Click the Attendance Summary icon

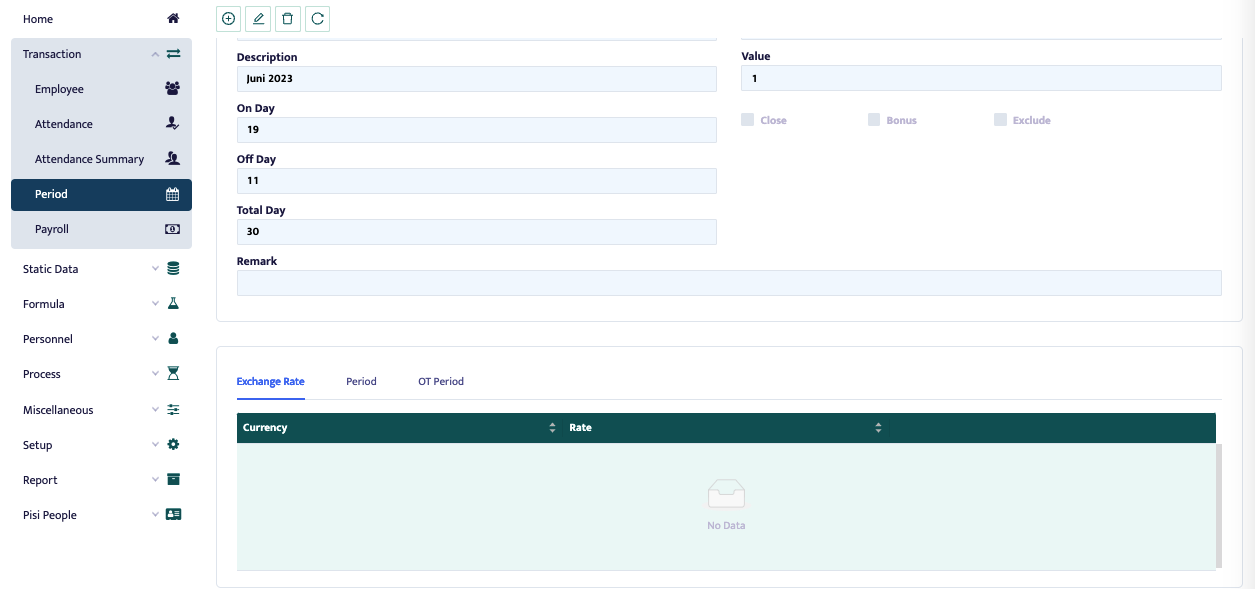point(172,159)
